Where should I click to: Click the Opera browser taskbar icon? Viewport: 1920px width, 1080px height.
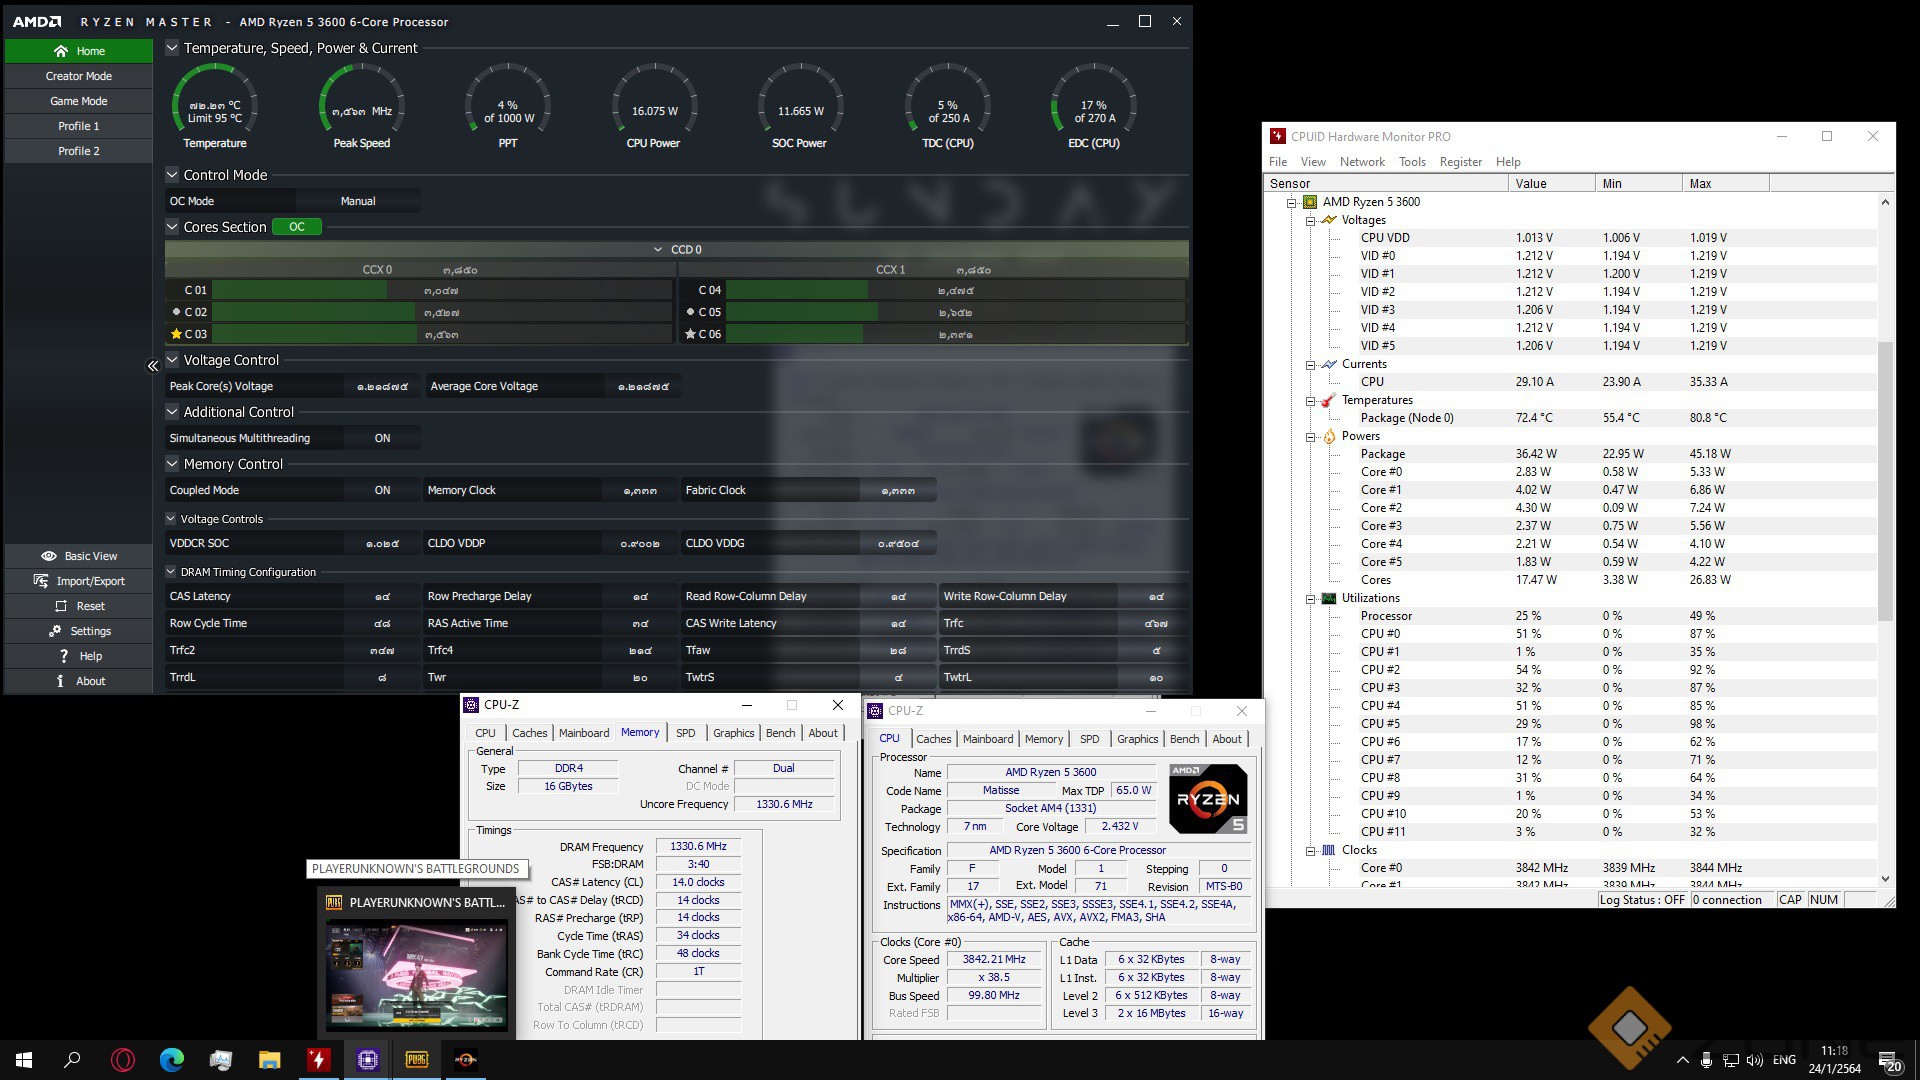[123, 1060]
